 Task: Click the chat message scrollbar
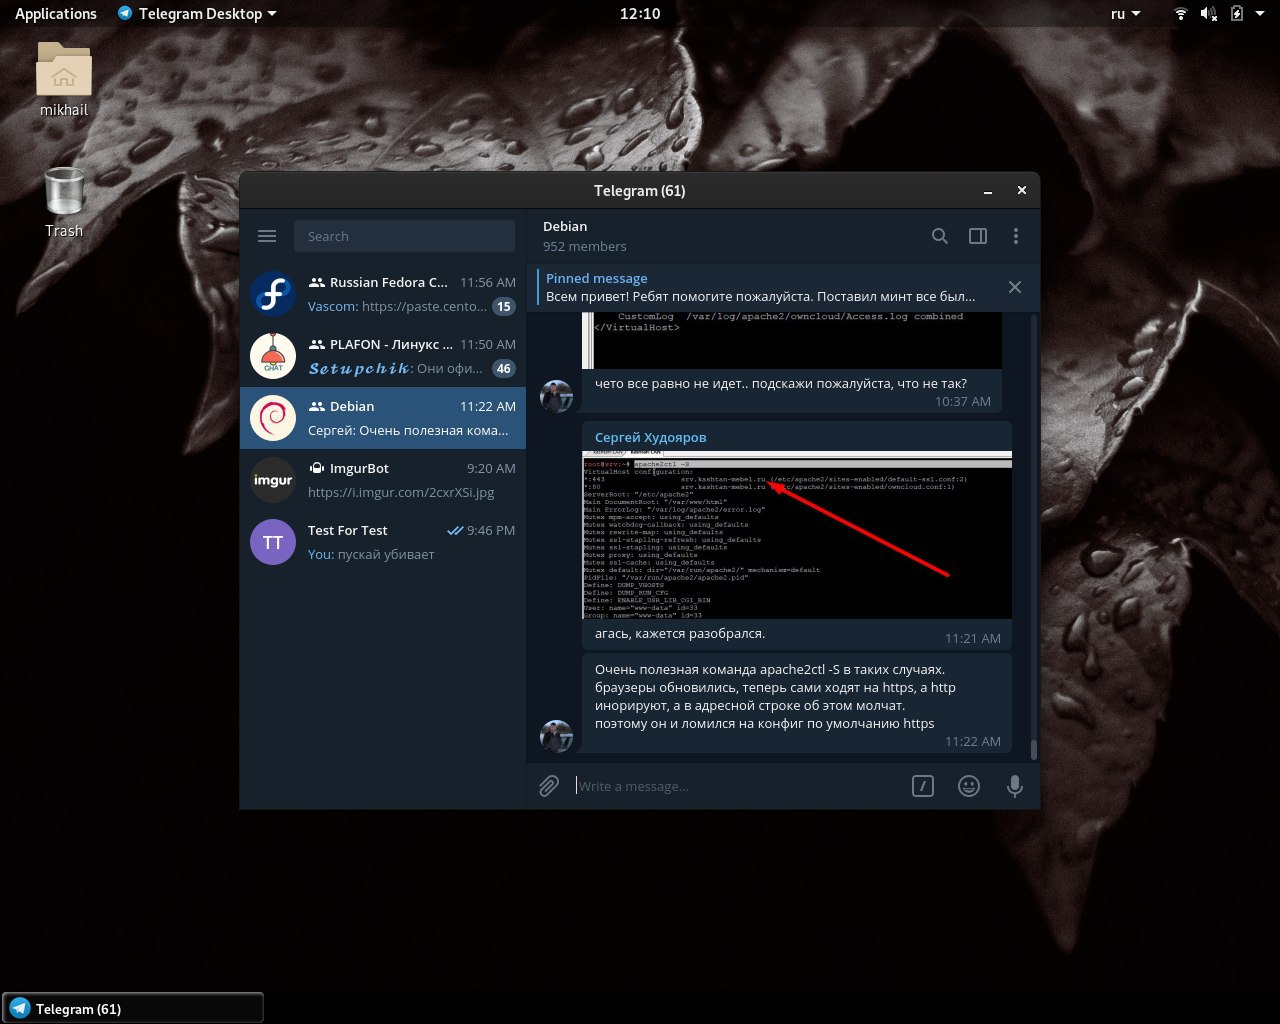pyautogui.click(x=1033, y=749)
